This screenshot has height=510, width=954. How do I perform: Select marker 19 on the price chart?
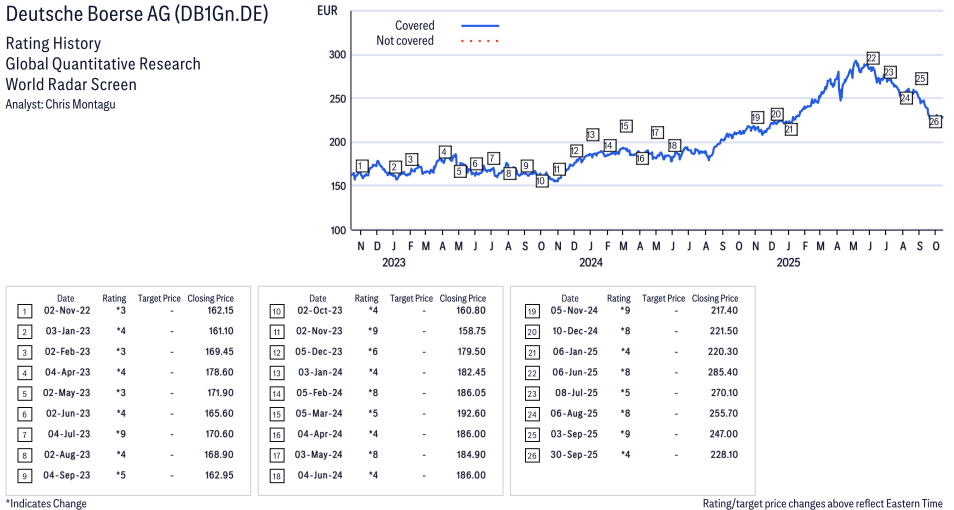click(756, 118)
